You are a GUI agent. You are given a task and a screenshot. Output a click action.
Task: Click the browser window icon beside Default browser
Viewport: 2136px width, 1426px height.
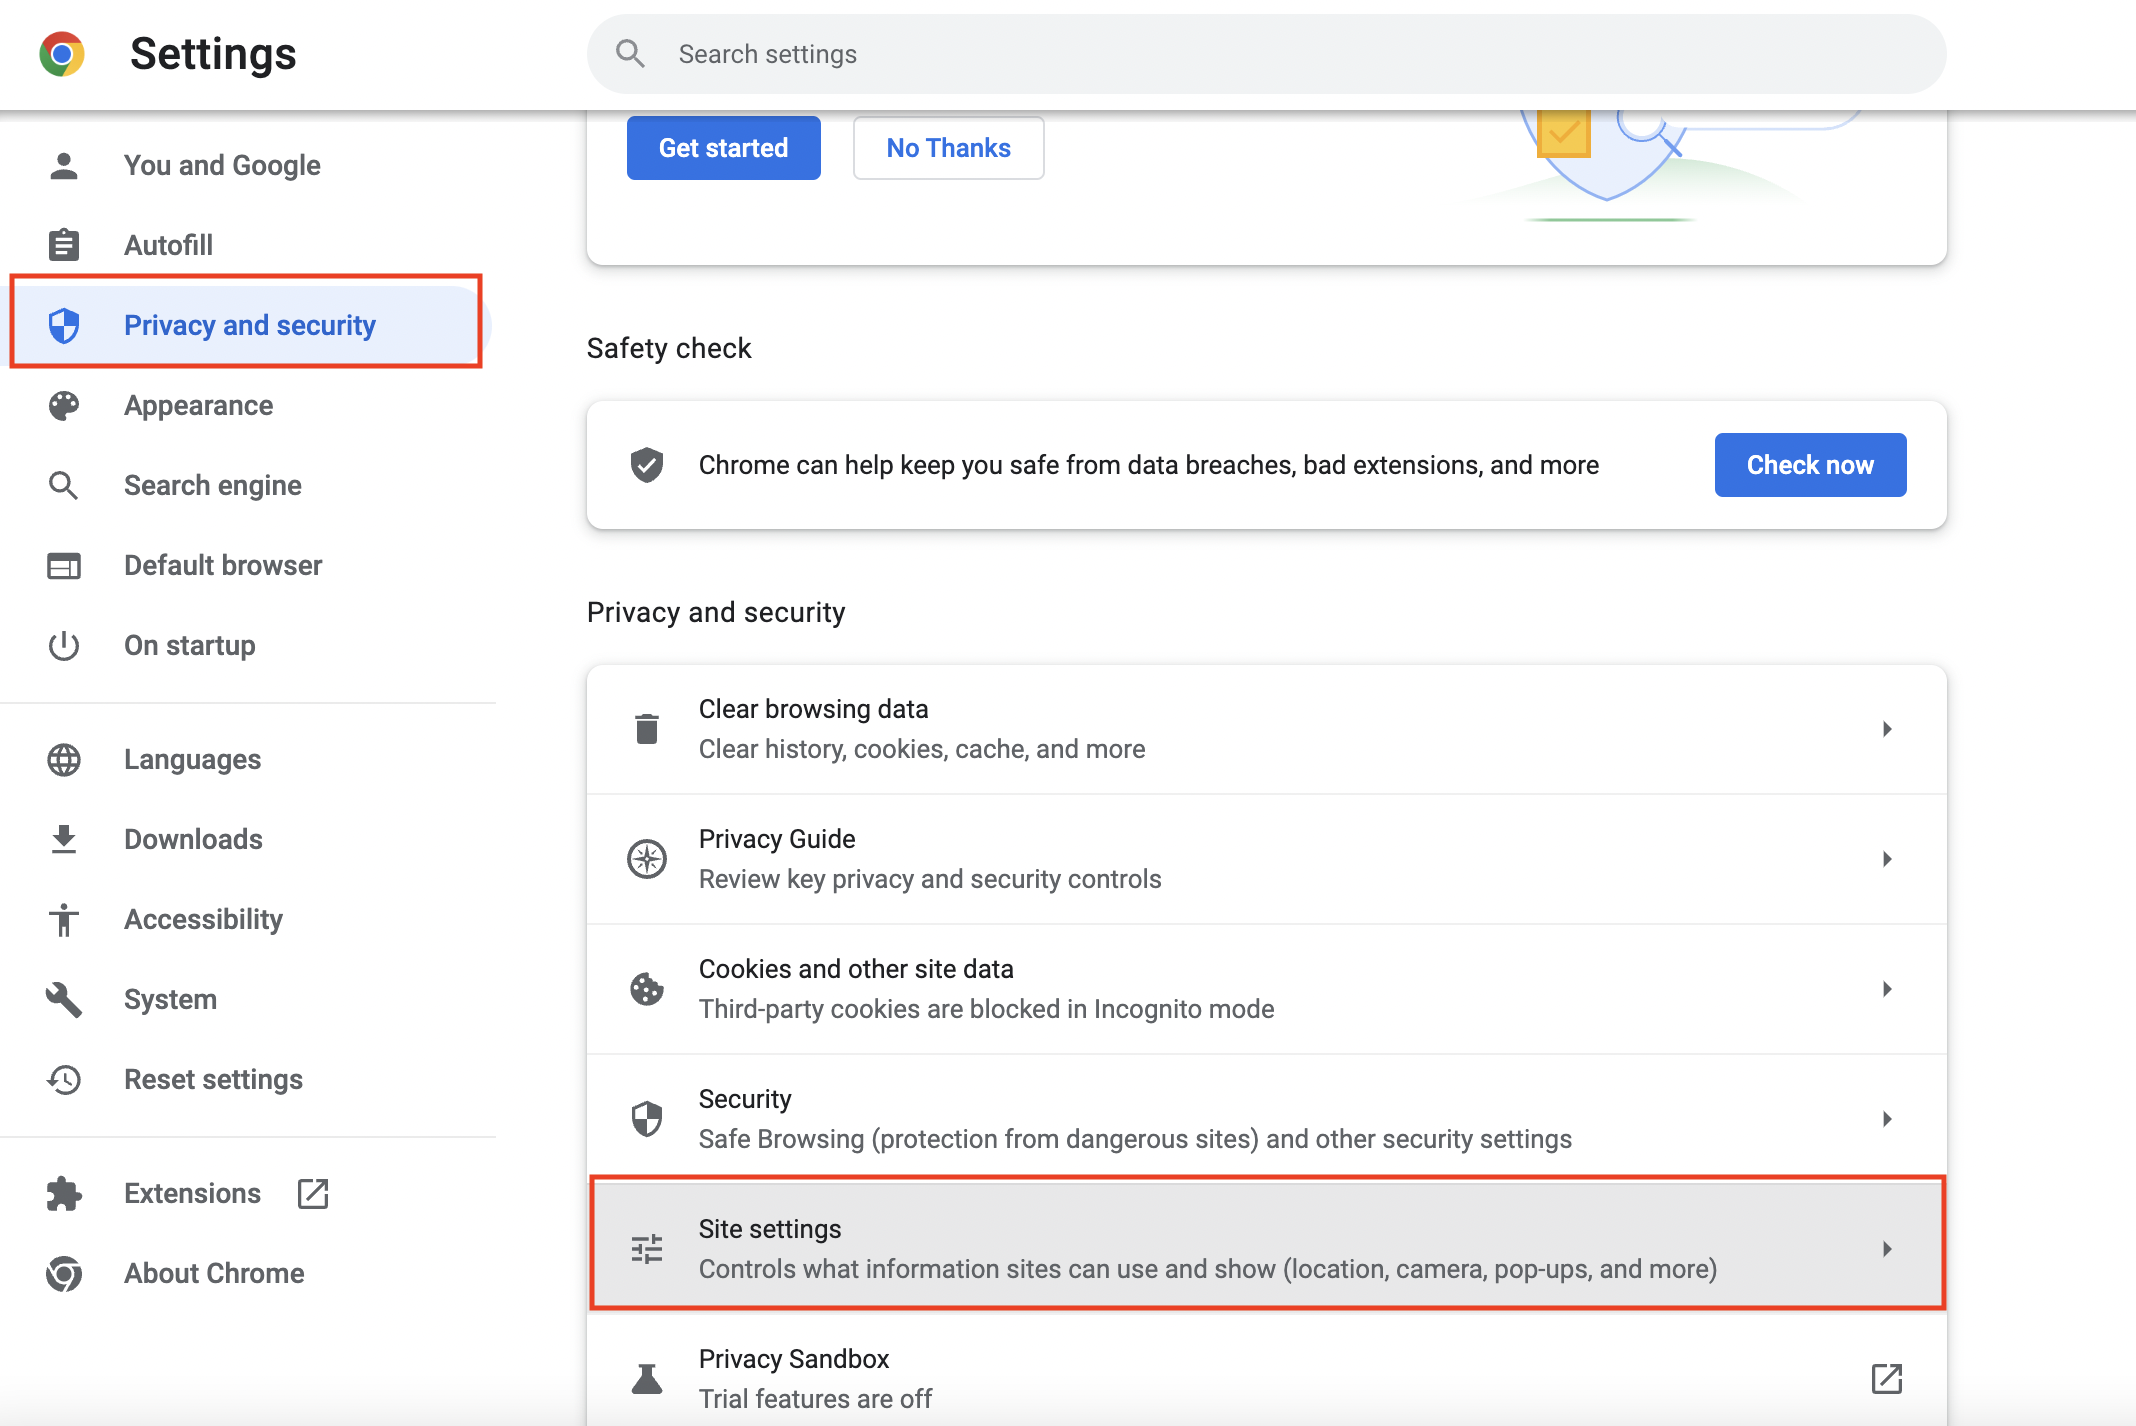click(x=64, y=566)
